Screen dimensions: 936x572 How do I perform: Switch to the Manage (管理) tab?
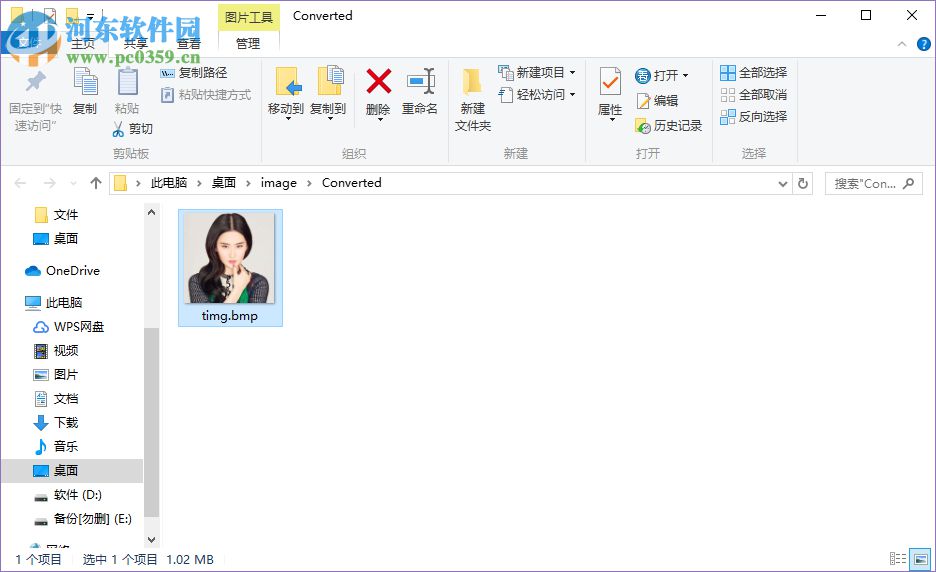pos(248,43)
